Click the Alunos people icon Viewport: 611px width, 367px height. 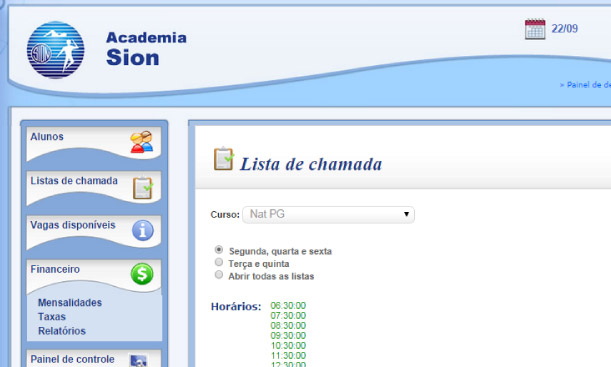click(141, 142)
